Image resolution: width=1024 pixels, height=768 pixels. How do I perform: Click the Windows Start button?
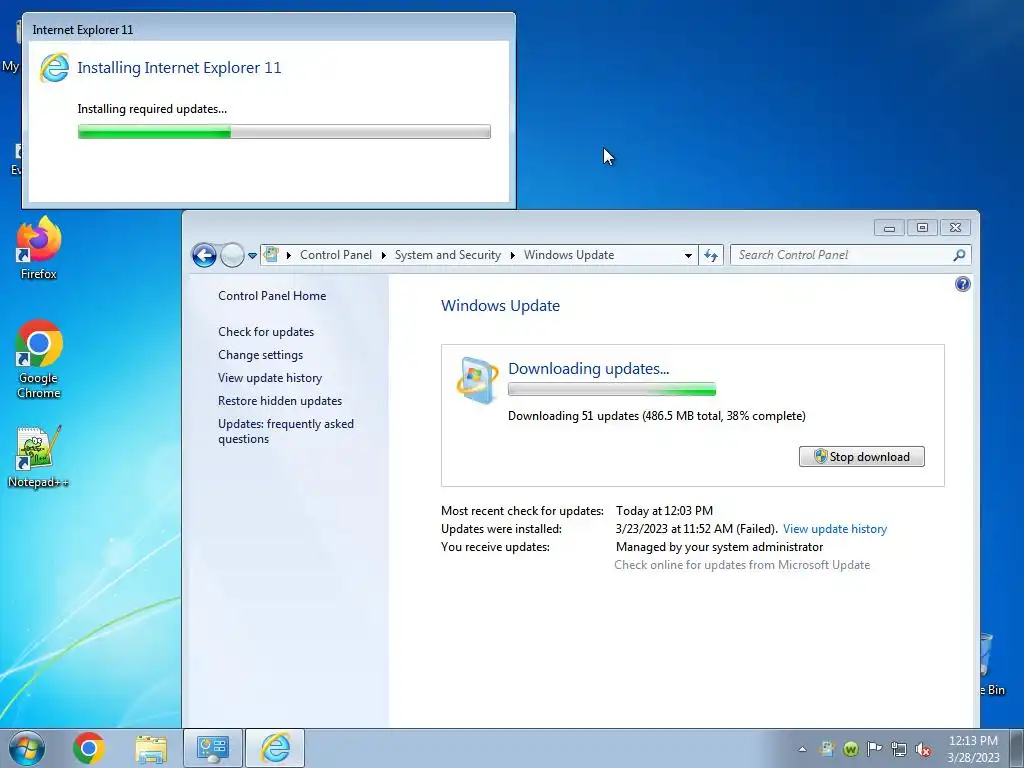coord(27,748)
